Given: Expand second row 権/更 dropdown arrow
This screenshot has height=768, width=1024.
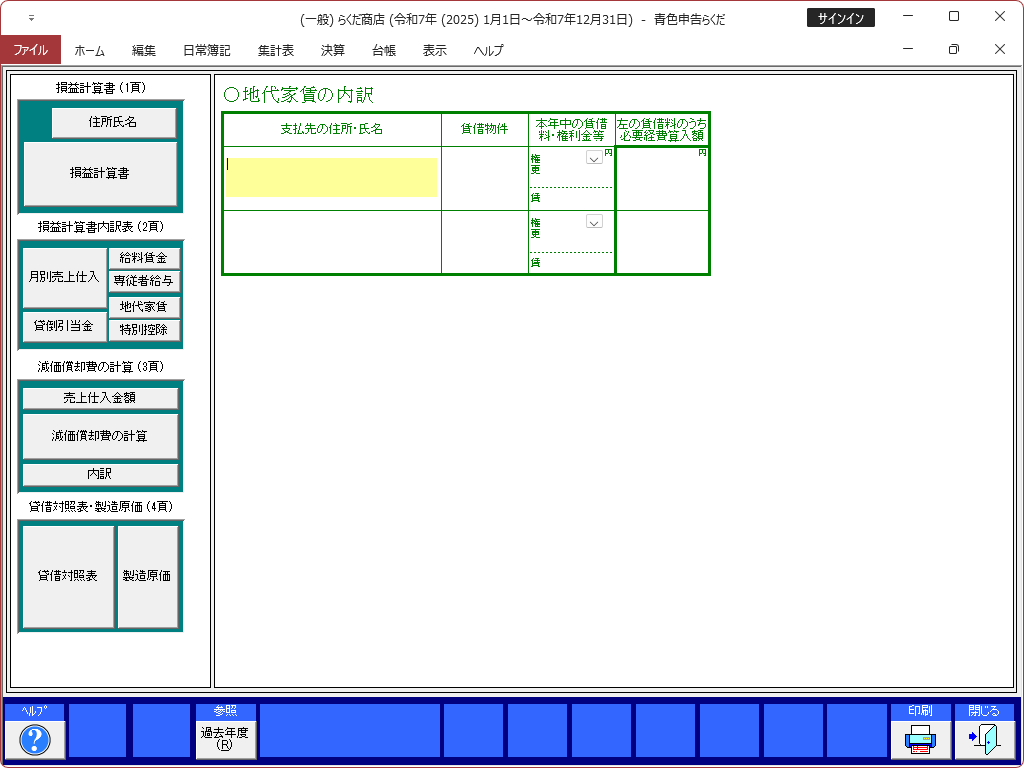Looking at the screenshot, I should (594, 222).
